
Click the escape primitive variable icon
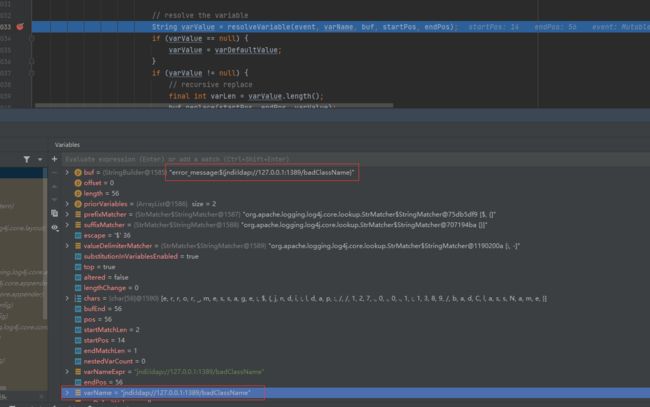78,235
